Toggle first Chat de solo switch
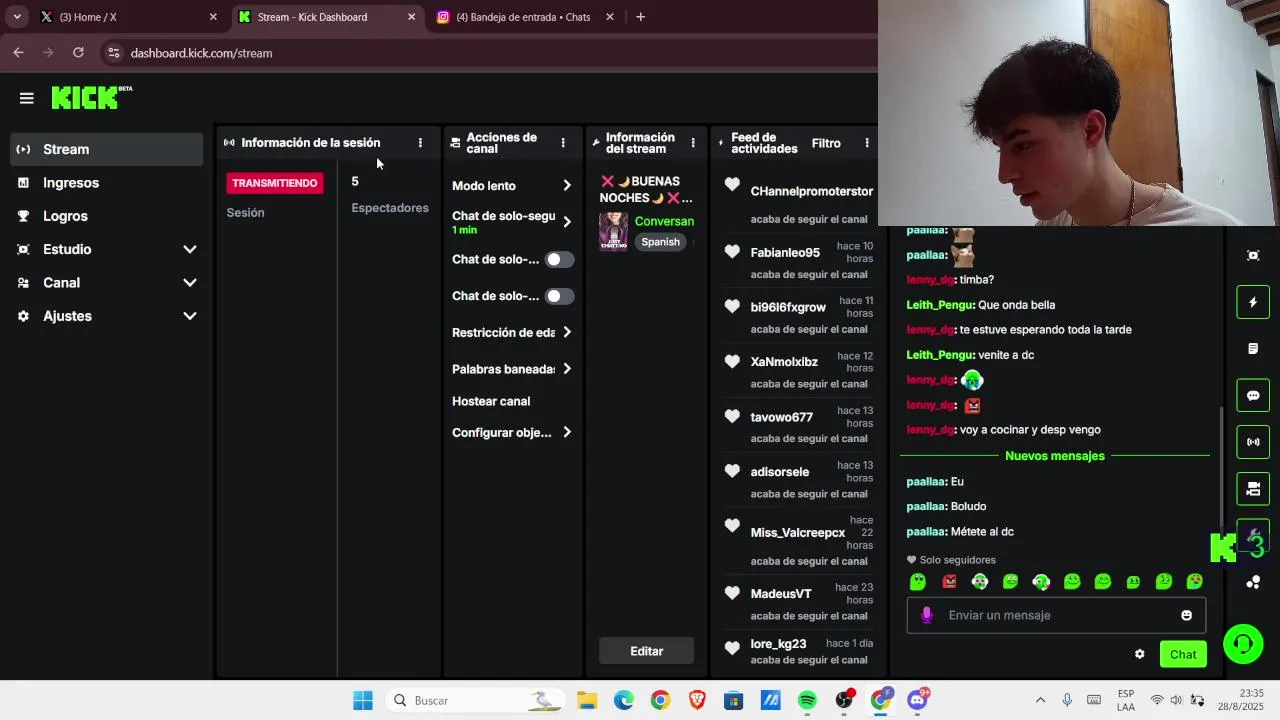The width and height of the screenshot is (1280, 720). 559,260
